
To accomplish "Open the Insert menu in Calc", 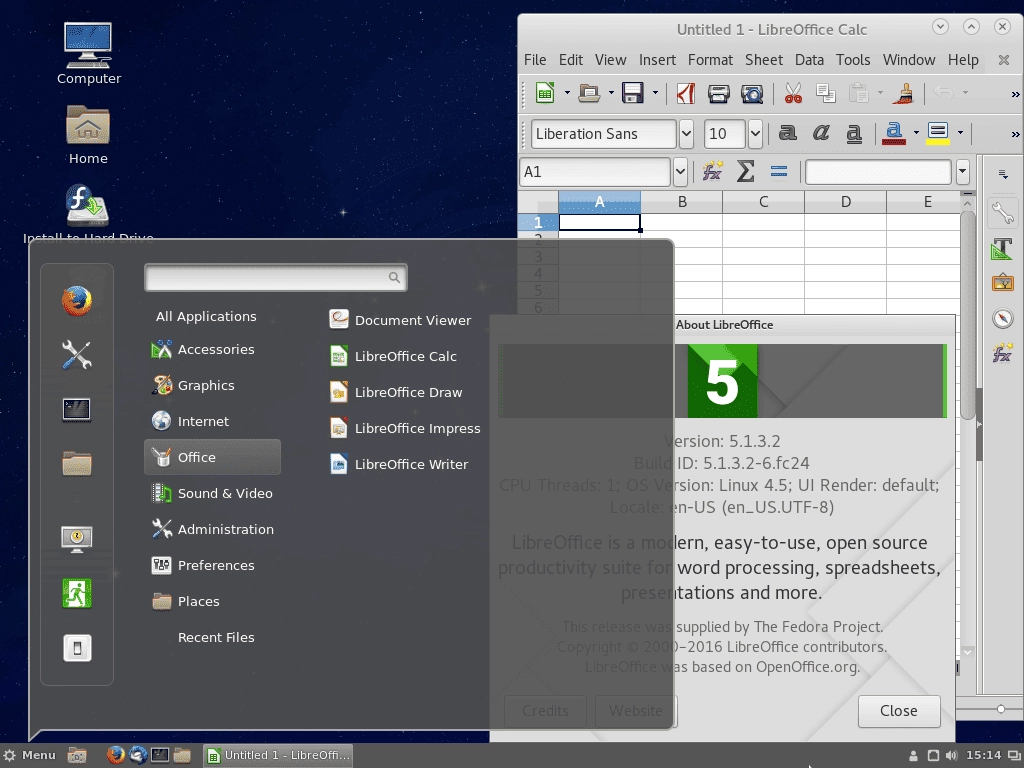I will coord(657,60).
